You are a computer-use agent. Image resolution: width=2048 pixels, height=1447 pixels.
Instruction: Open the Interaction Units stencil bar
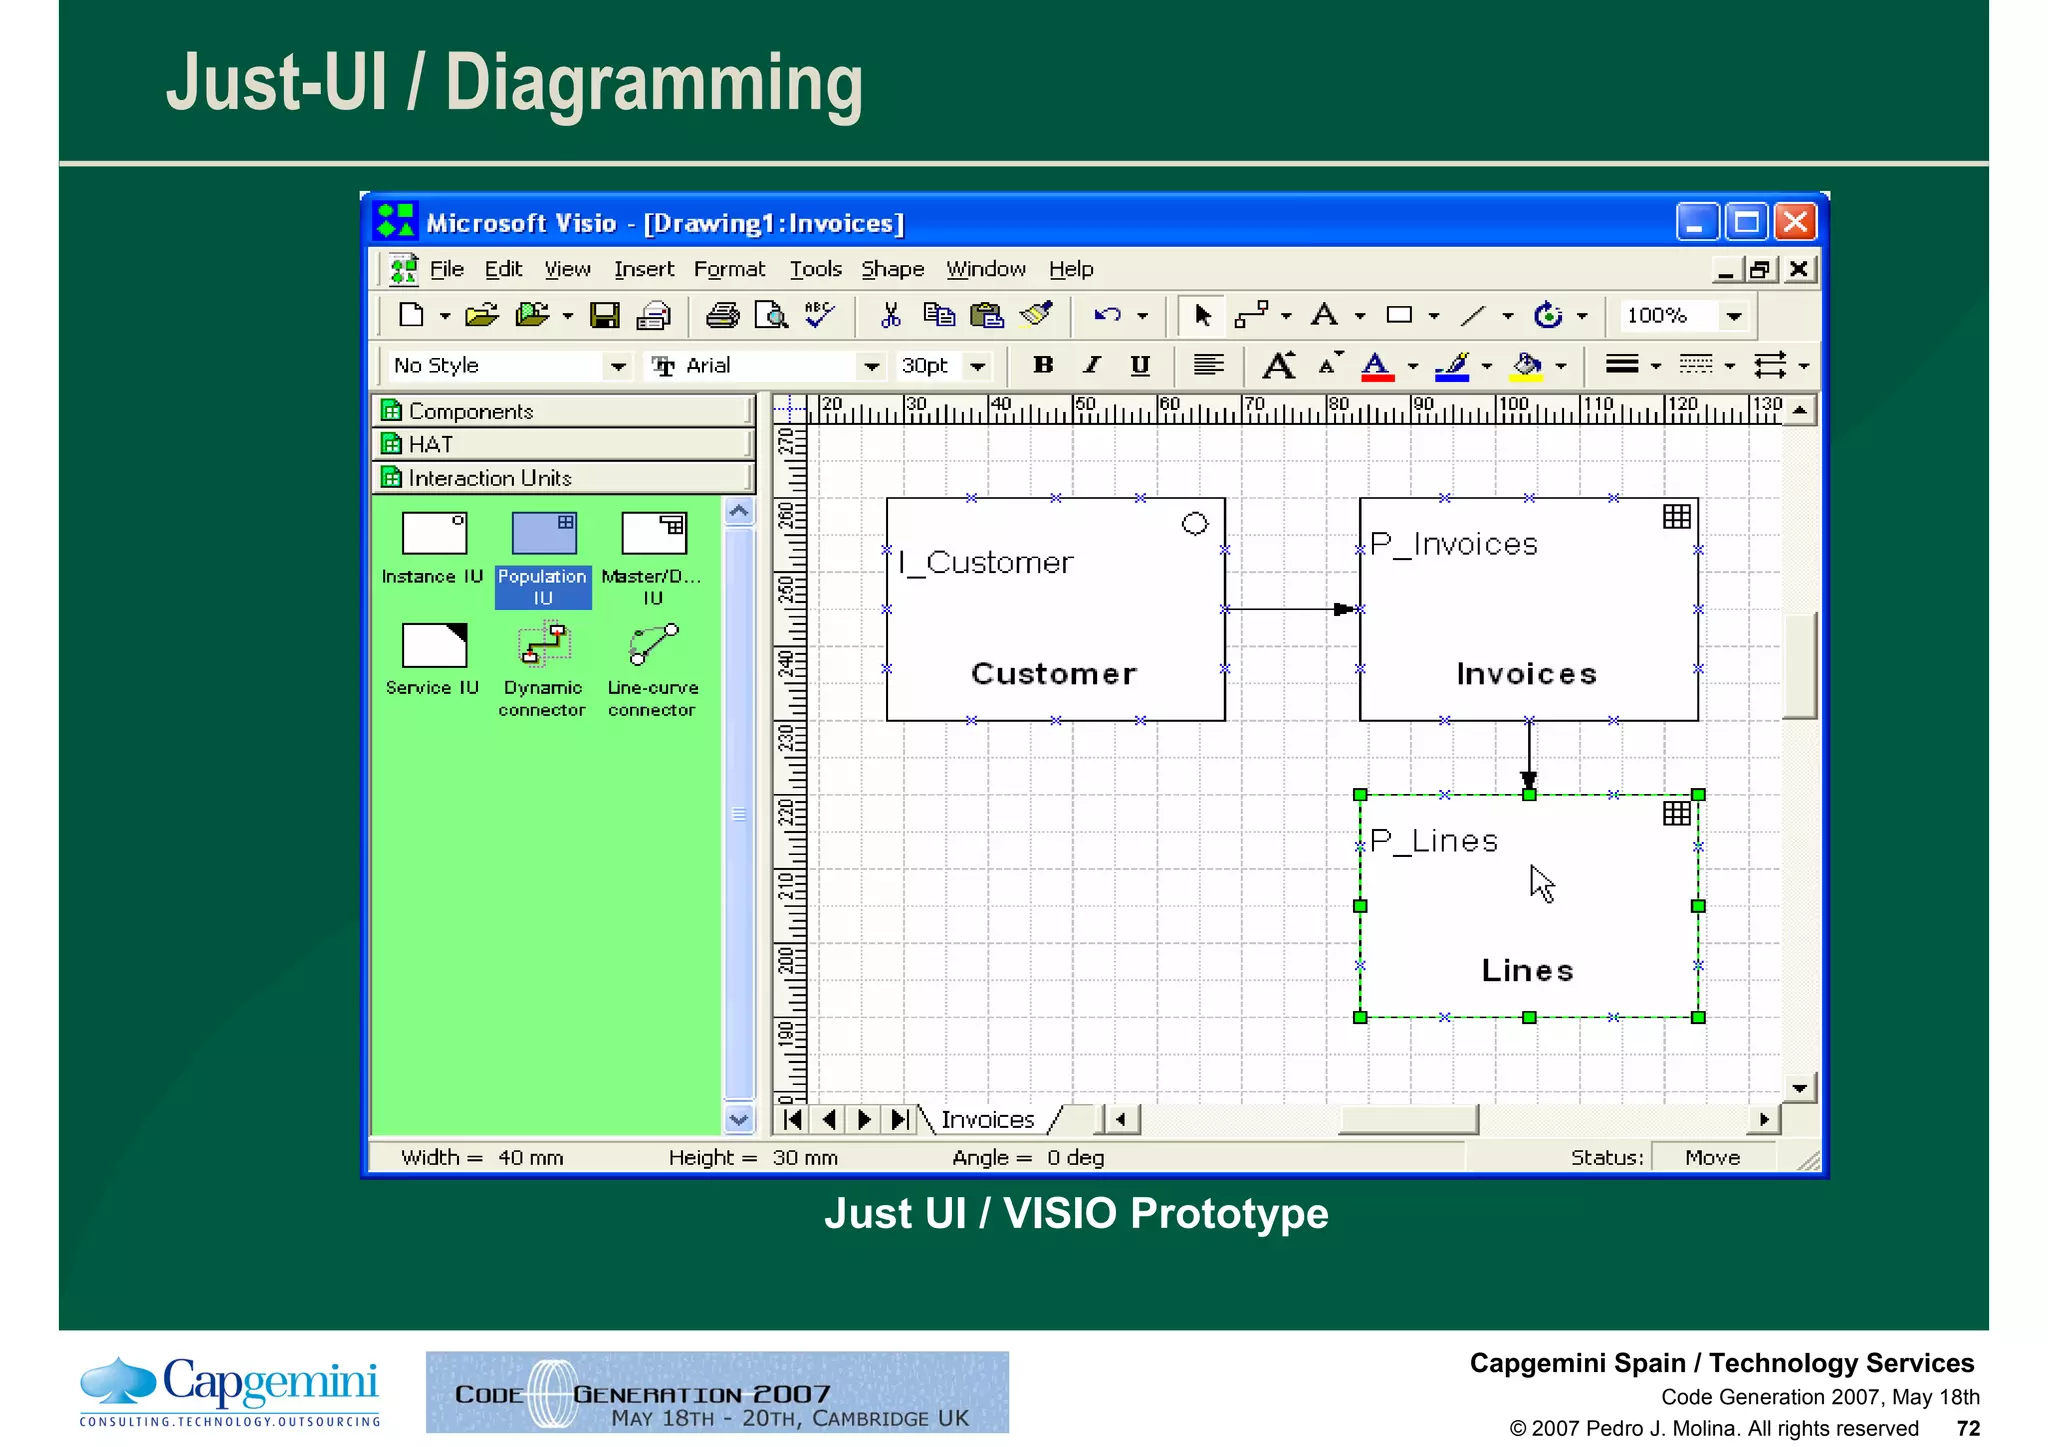[564, 478]
